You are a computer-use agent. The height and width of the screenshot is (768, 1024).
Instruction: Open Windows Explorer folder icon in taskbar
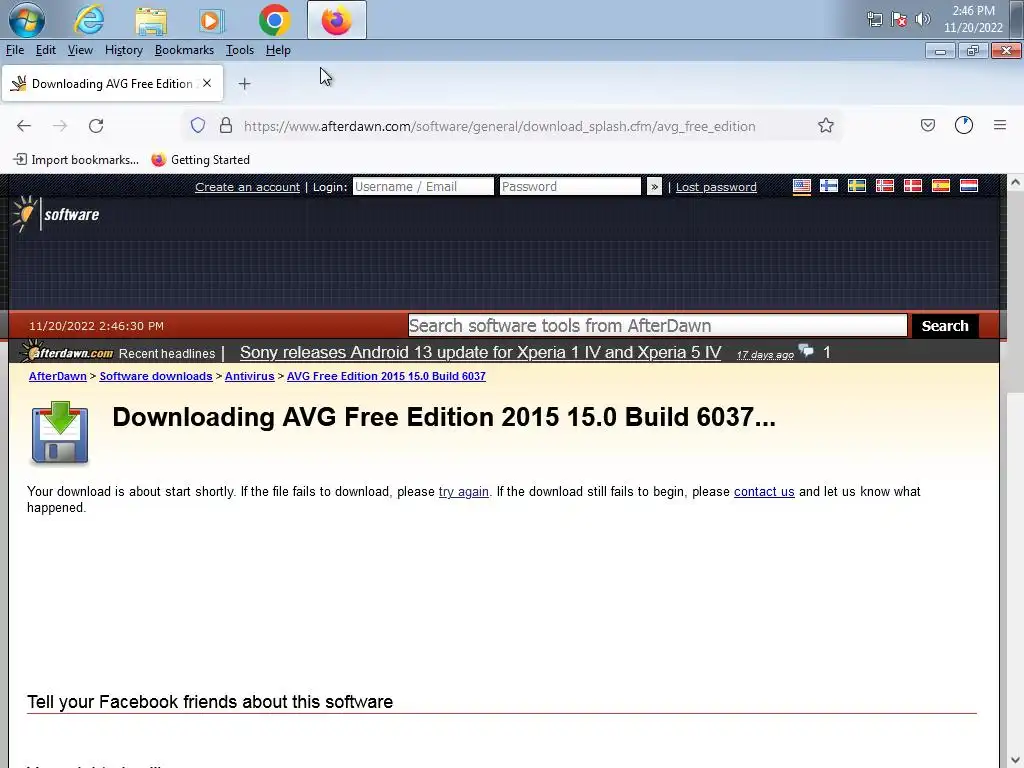tap(151, 20)
